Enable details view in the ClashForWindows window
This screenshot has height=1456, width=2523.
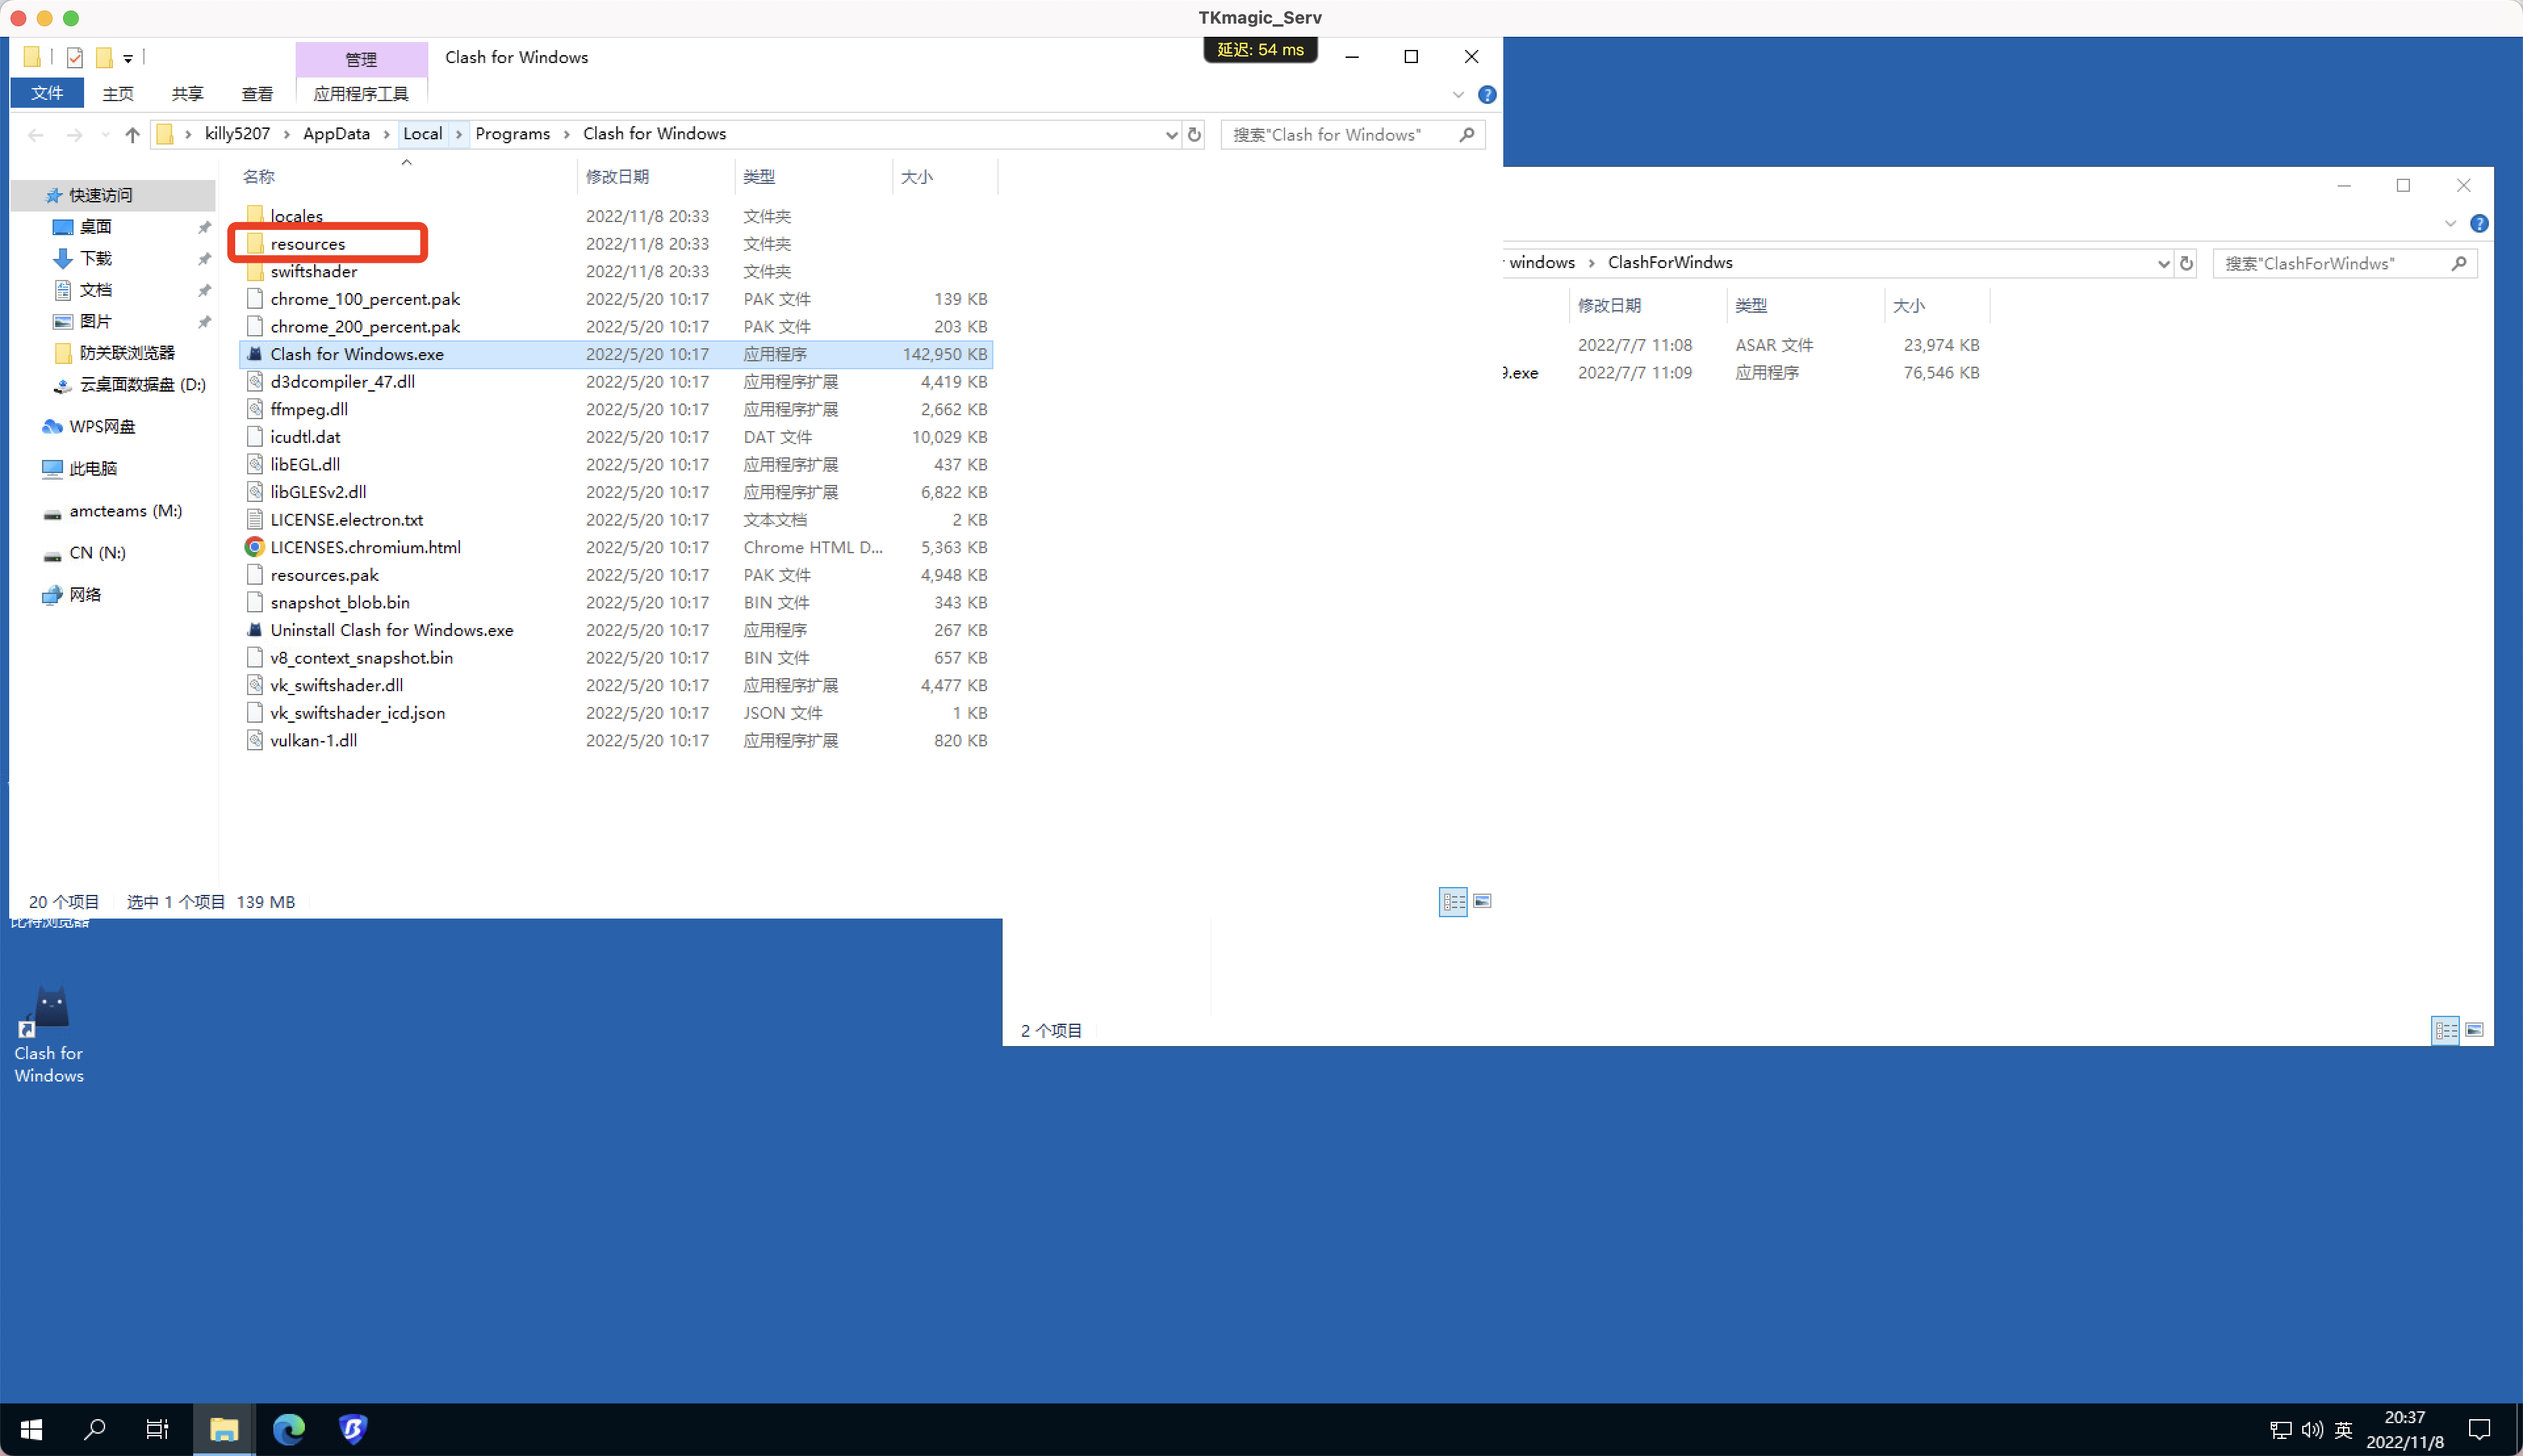[x=2446, y=1030]
